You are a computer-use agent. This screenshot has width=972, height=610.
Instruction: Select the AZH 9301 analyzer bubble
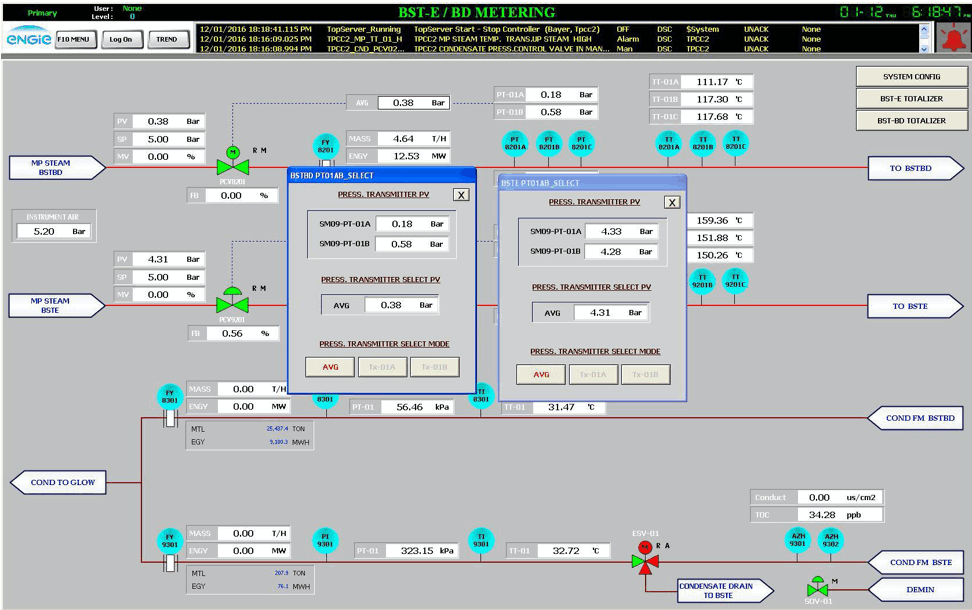pos(798,540)
